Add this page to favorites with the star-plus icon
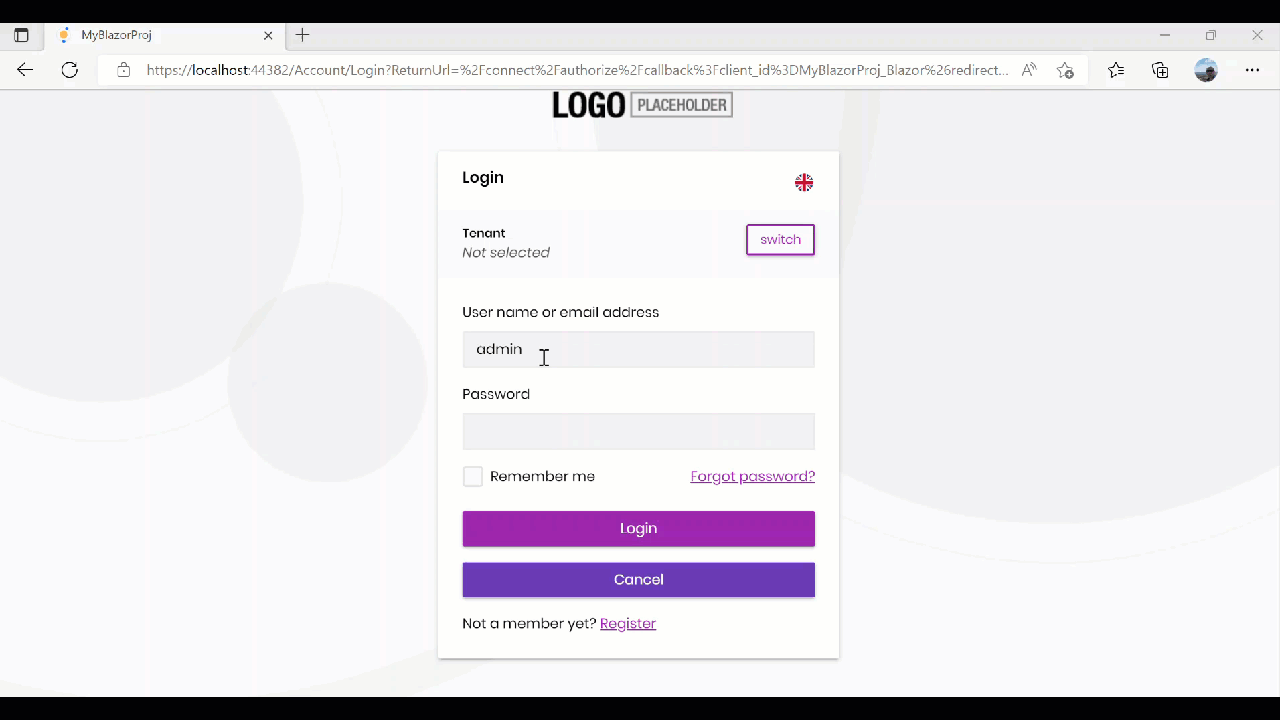Viewport: 1280px width, 720px height. pos(1065,70)
